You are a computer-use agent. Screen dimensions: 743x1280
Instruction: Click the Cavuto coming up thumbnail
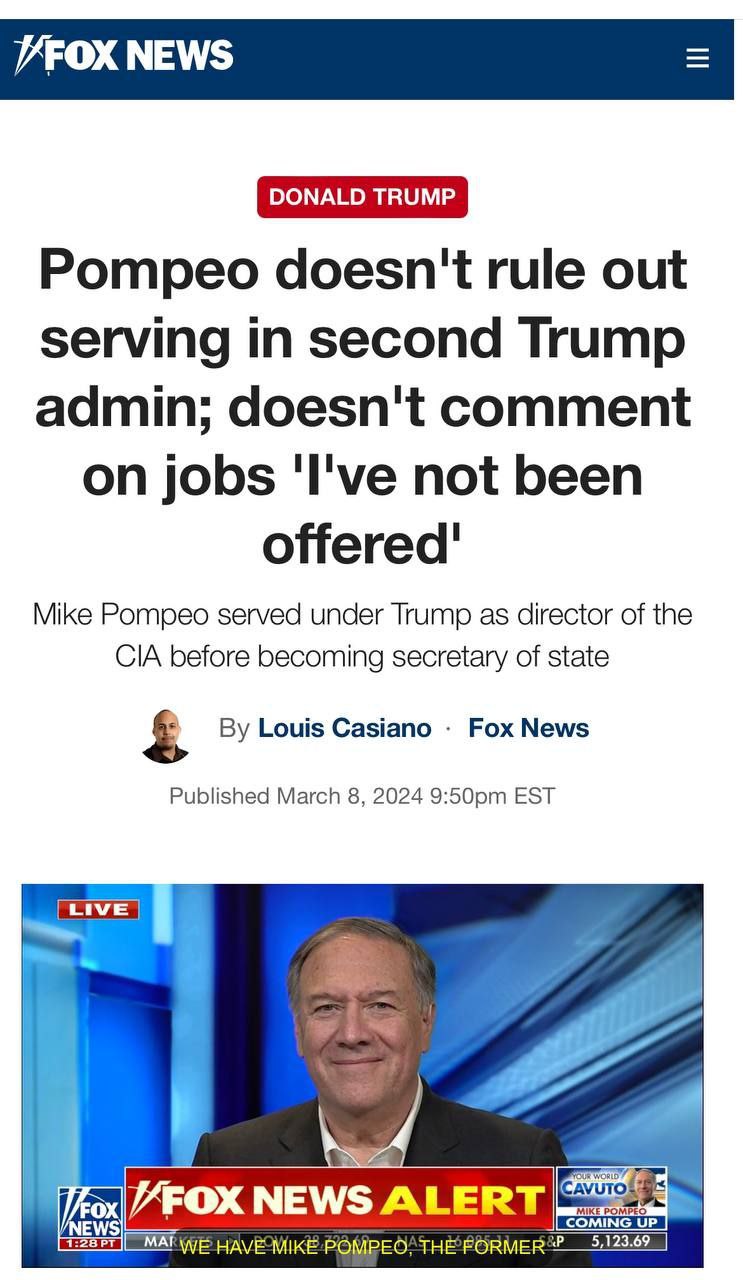click(612, 1198)
